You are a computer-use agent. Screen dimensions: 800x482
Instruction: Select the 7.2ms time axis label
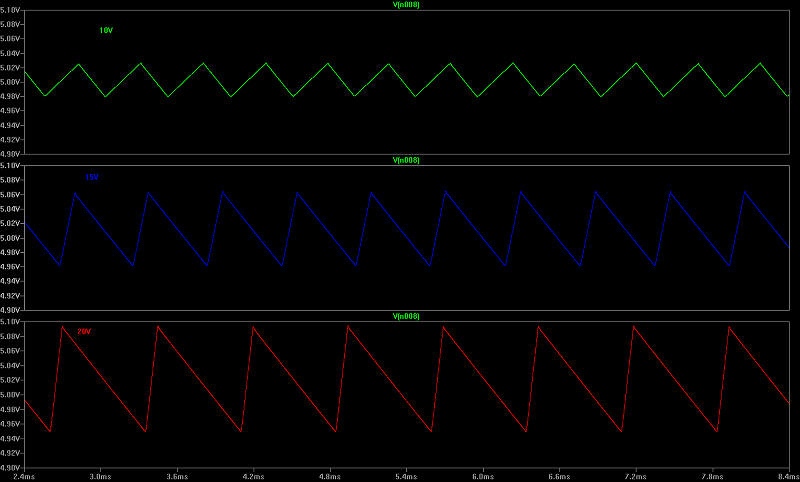pos(636,476)
